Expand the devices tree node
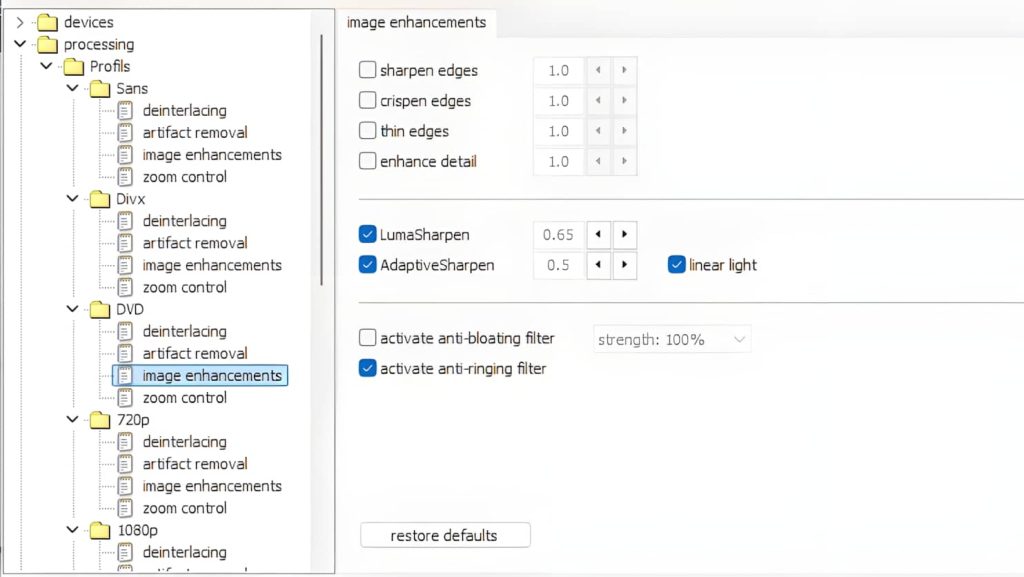 point(21,21)
